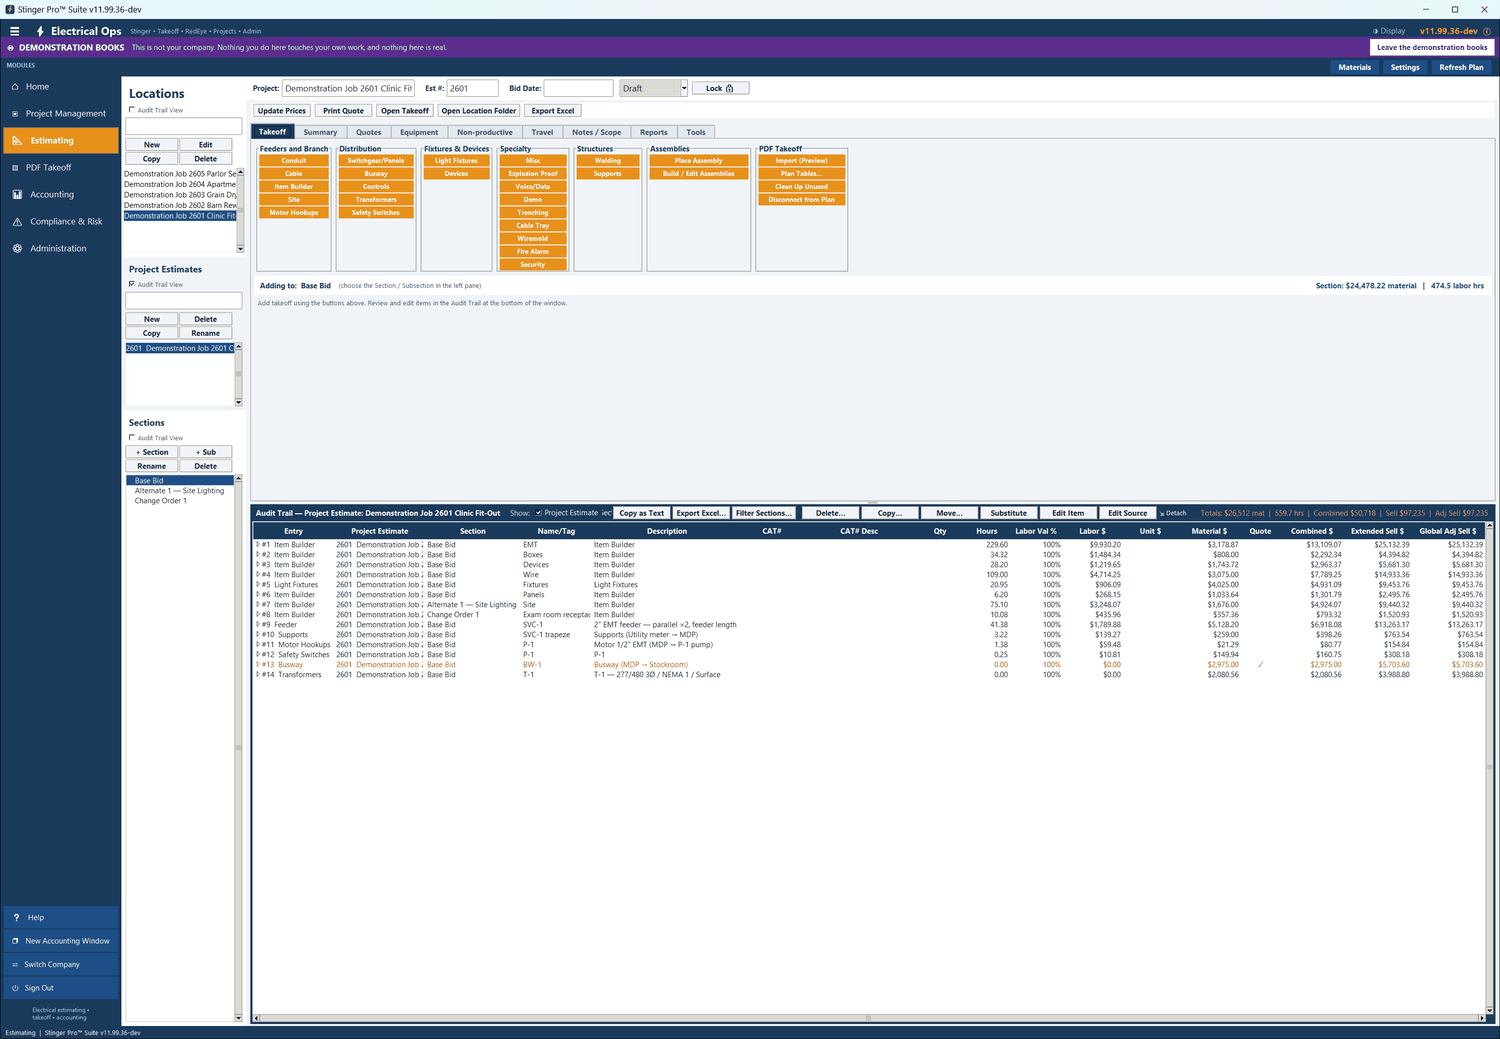This screenshot has height=1039, width=1500.
Task: Expand audit trail entry #9 Feeder
Action: 258,625
